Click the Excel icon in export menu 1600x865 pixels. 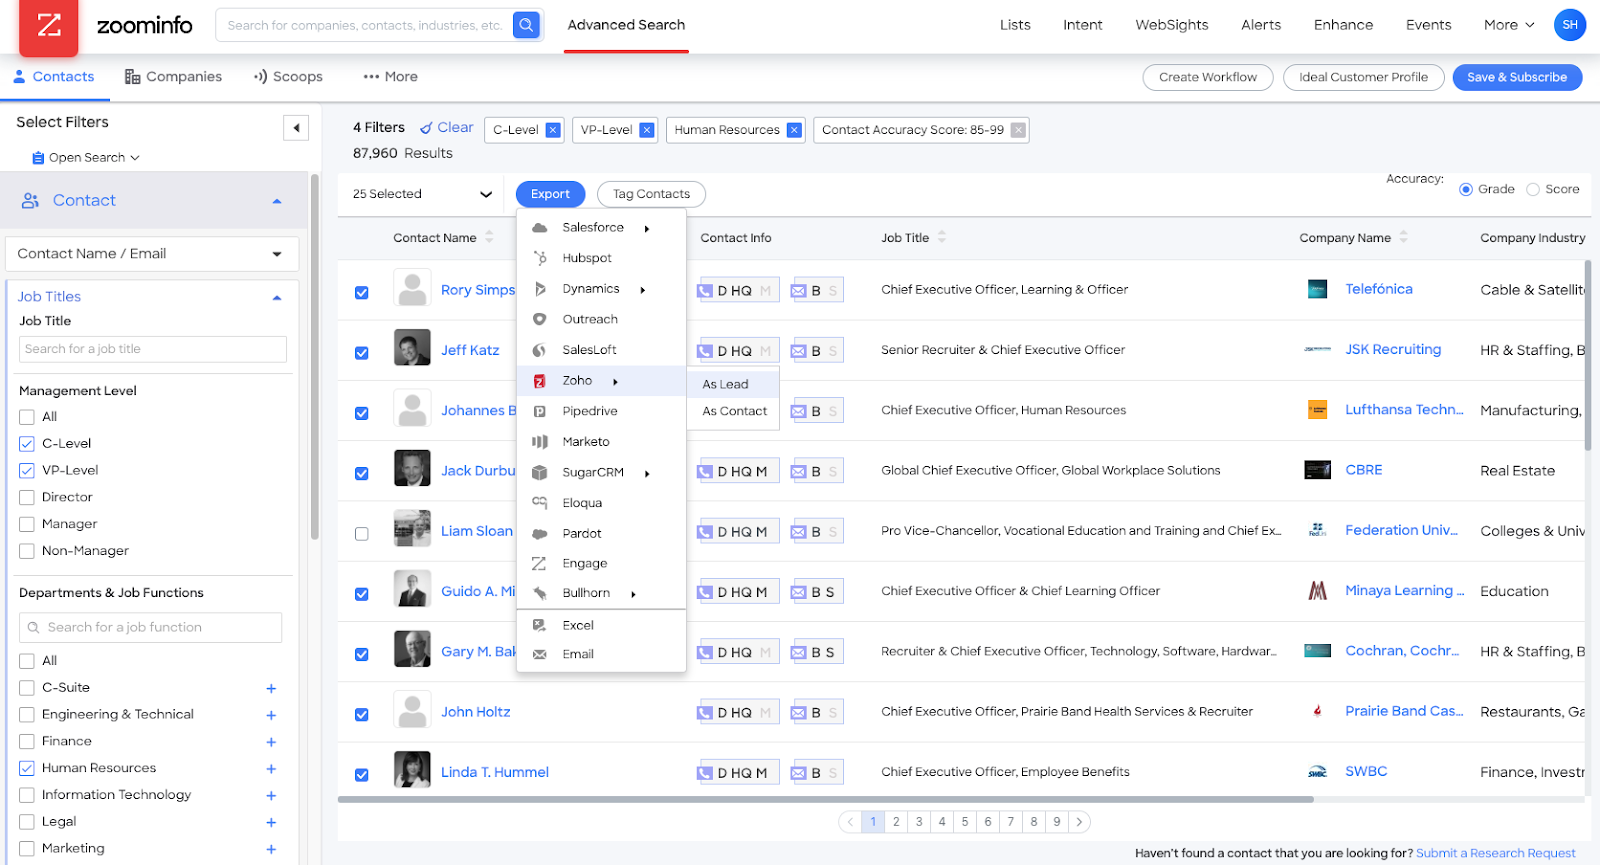pyautogui.click(x=540, y=625)
